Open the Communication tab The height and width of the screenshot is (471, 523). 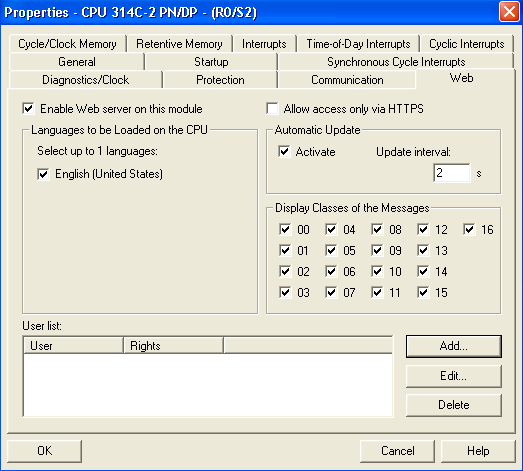(x=347, y=80)
